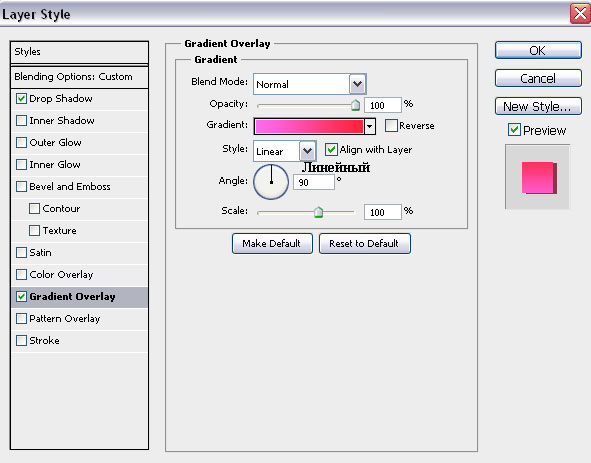Toggle the Drop Shadow checkbox
The width and height of the screenshot is (591, 463).
[x=21, y=99]
